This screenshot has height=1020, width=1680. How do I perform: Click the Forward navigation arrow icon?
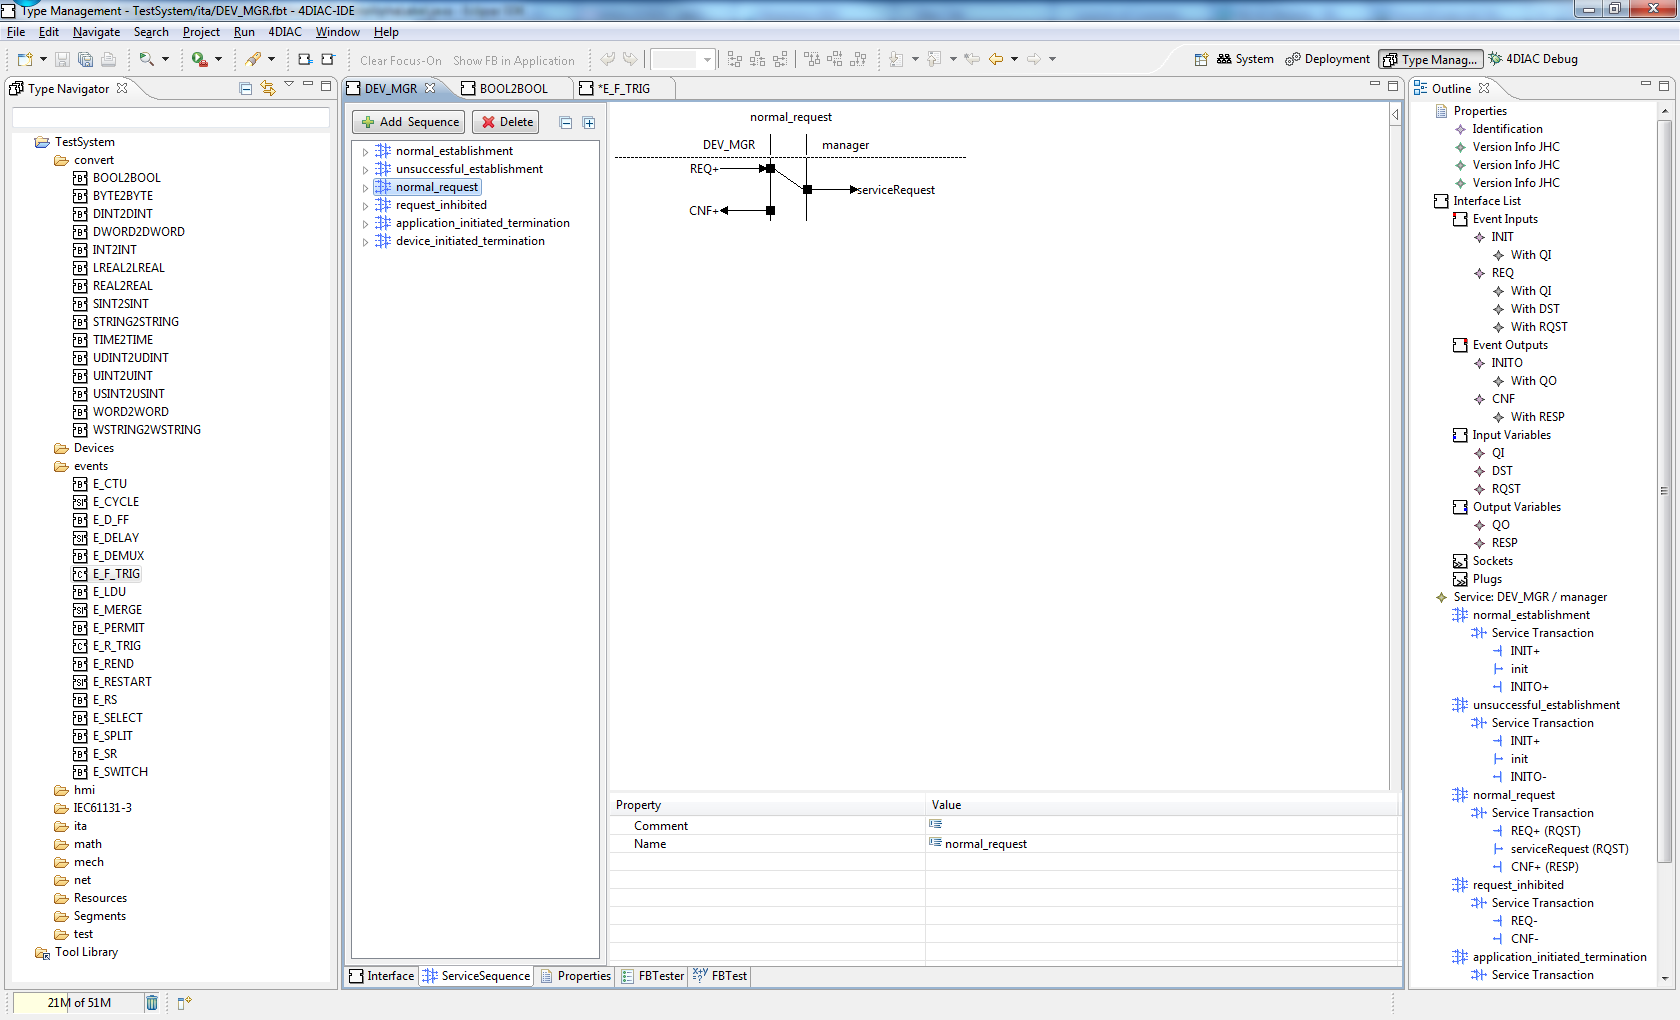coord(1034,60)
